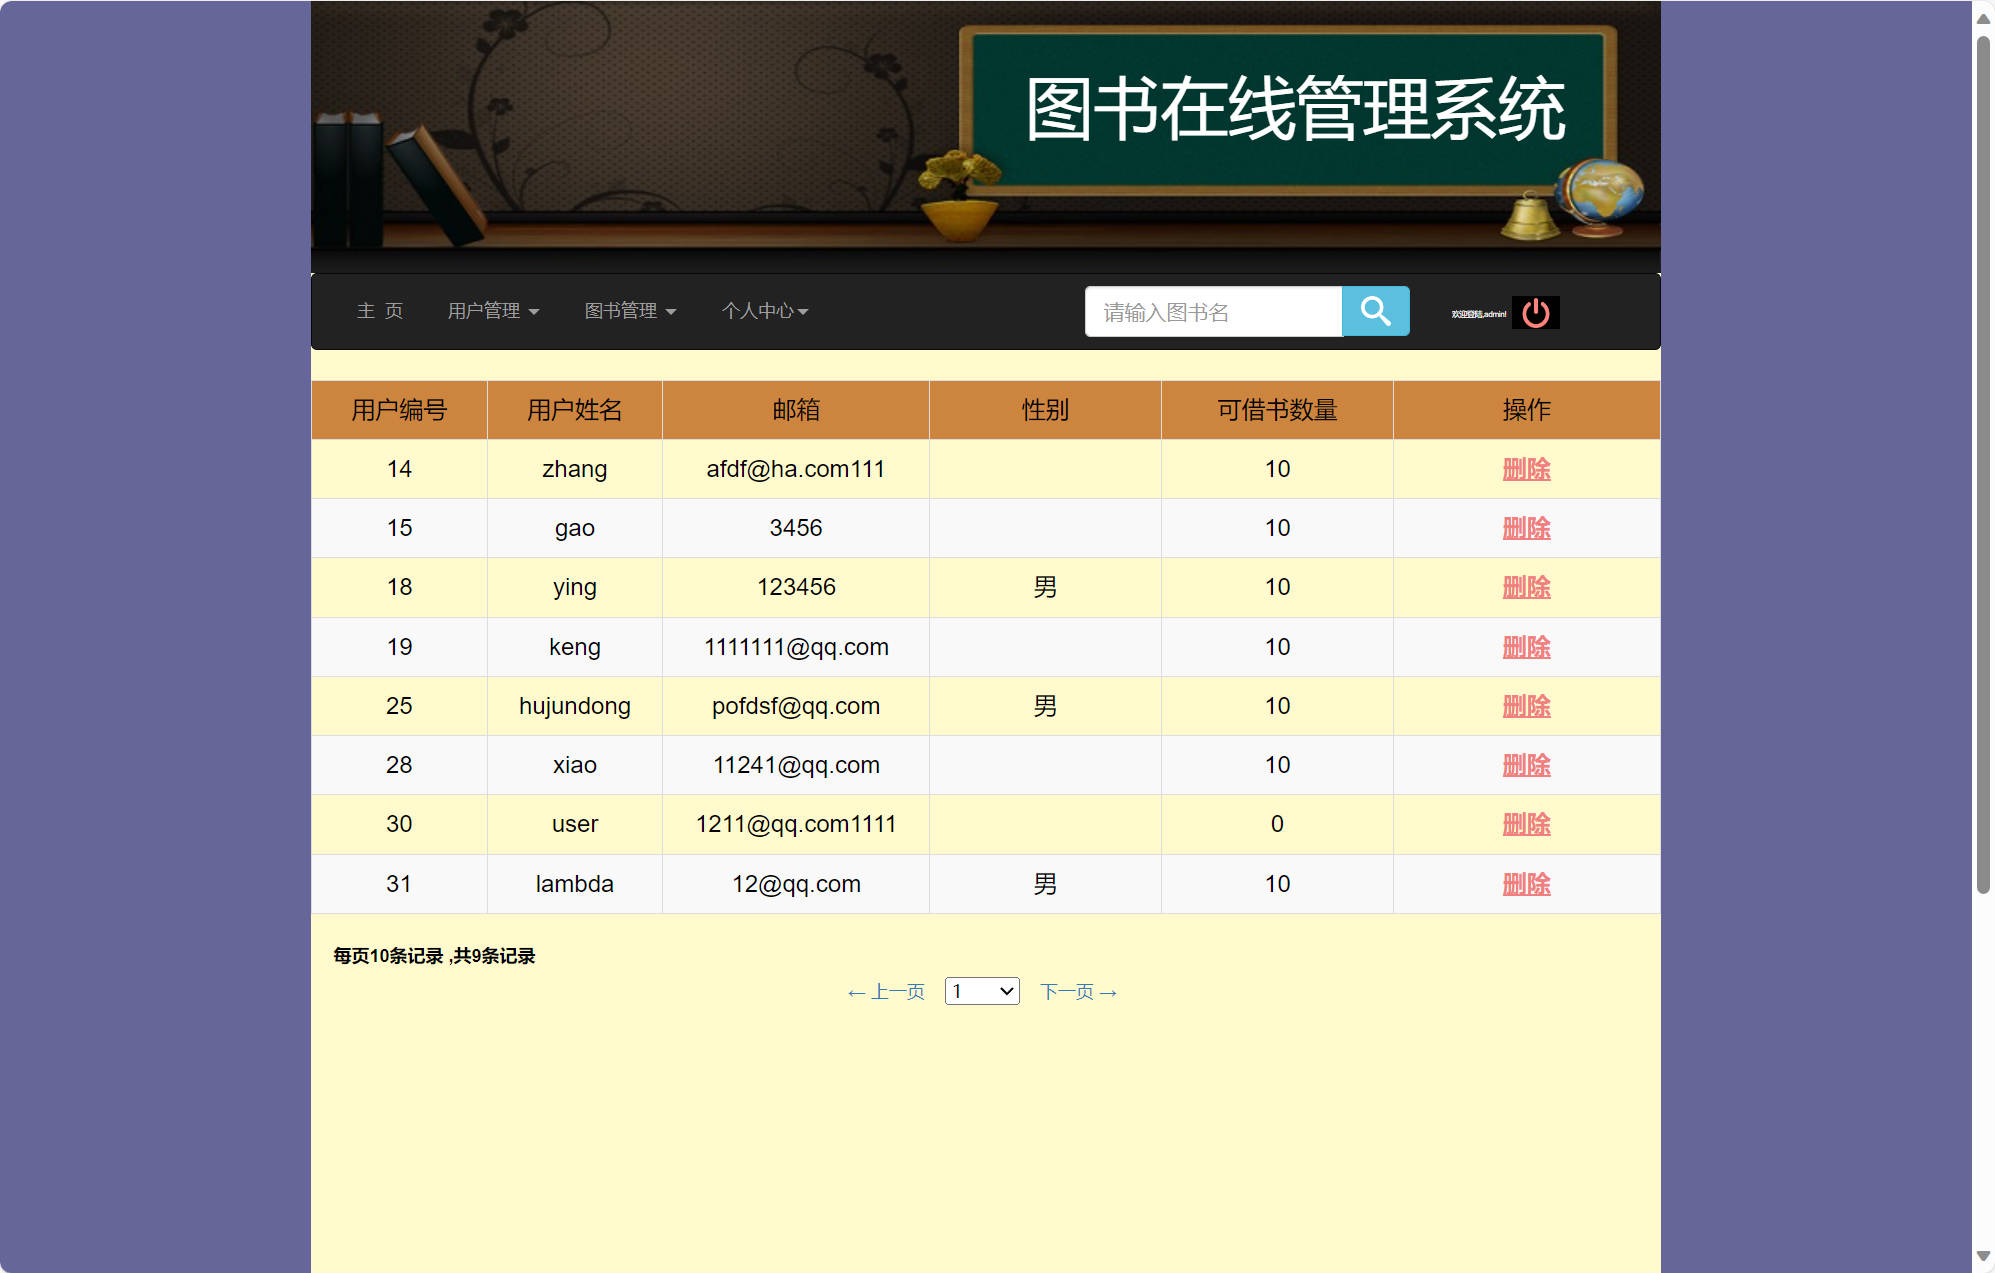The width and height of the screenshot is (1995, 1273).
Task: Click 上一页 to go back
Action: click(x=886, y=991)
